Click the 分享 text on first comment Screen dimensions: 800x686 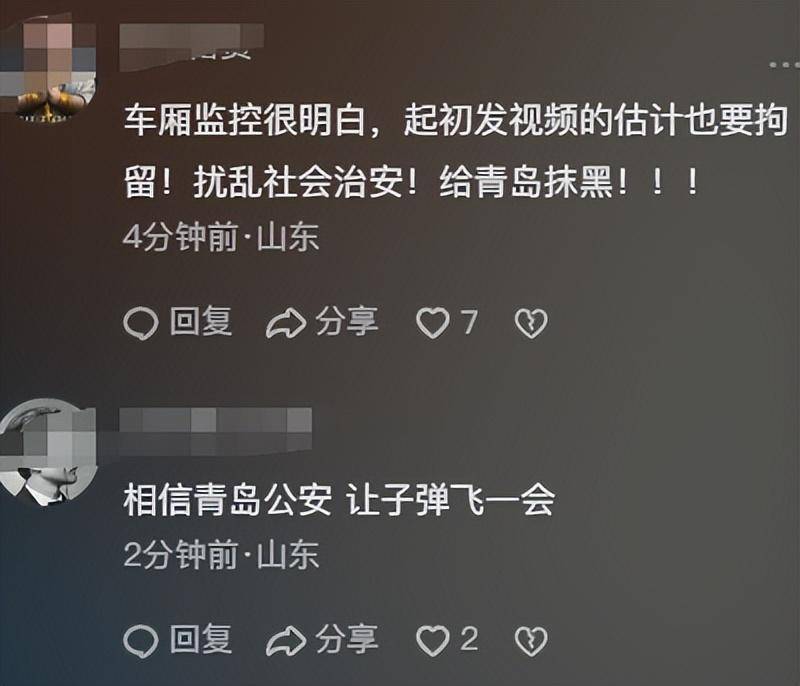(347, 322)
